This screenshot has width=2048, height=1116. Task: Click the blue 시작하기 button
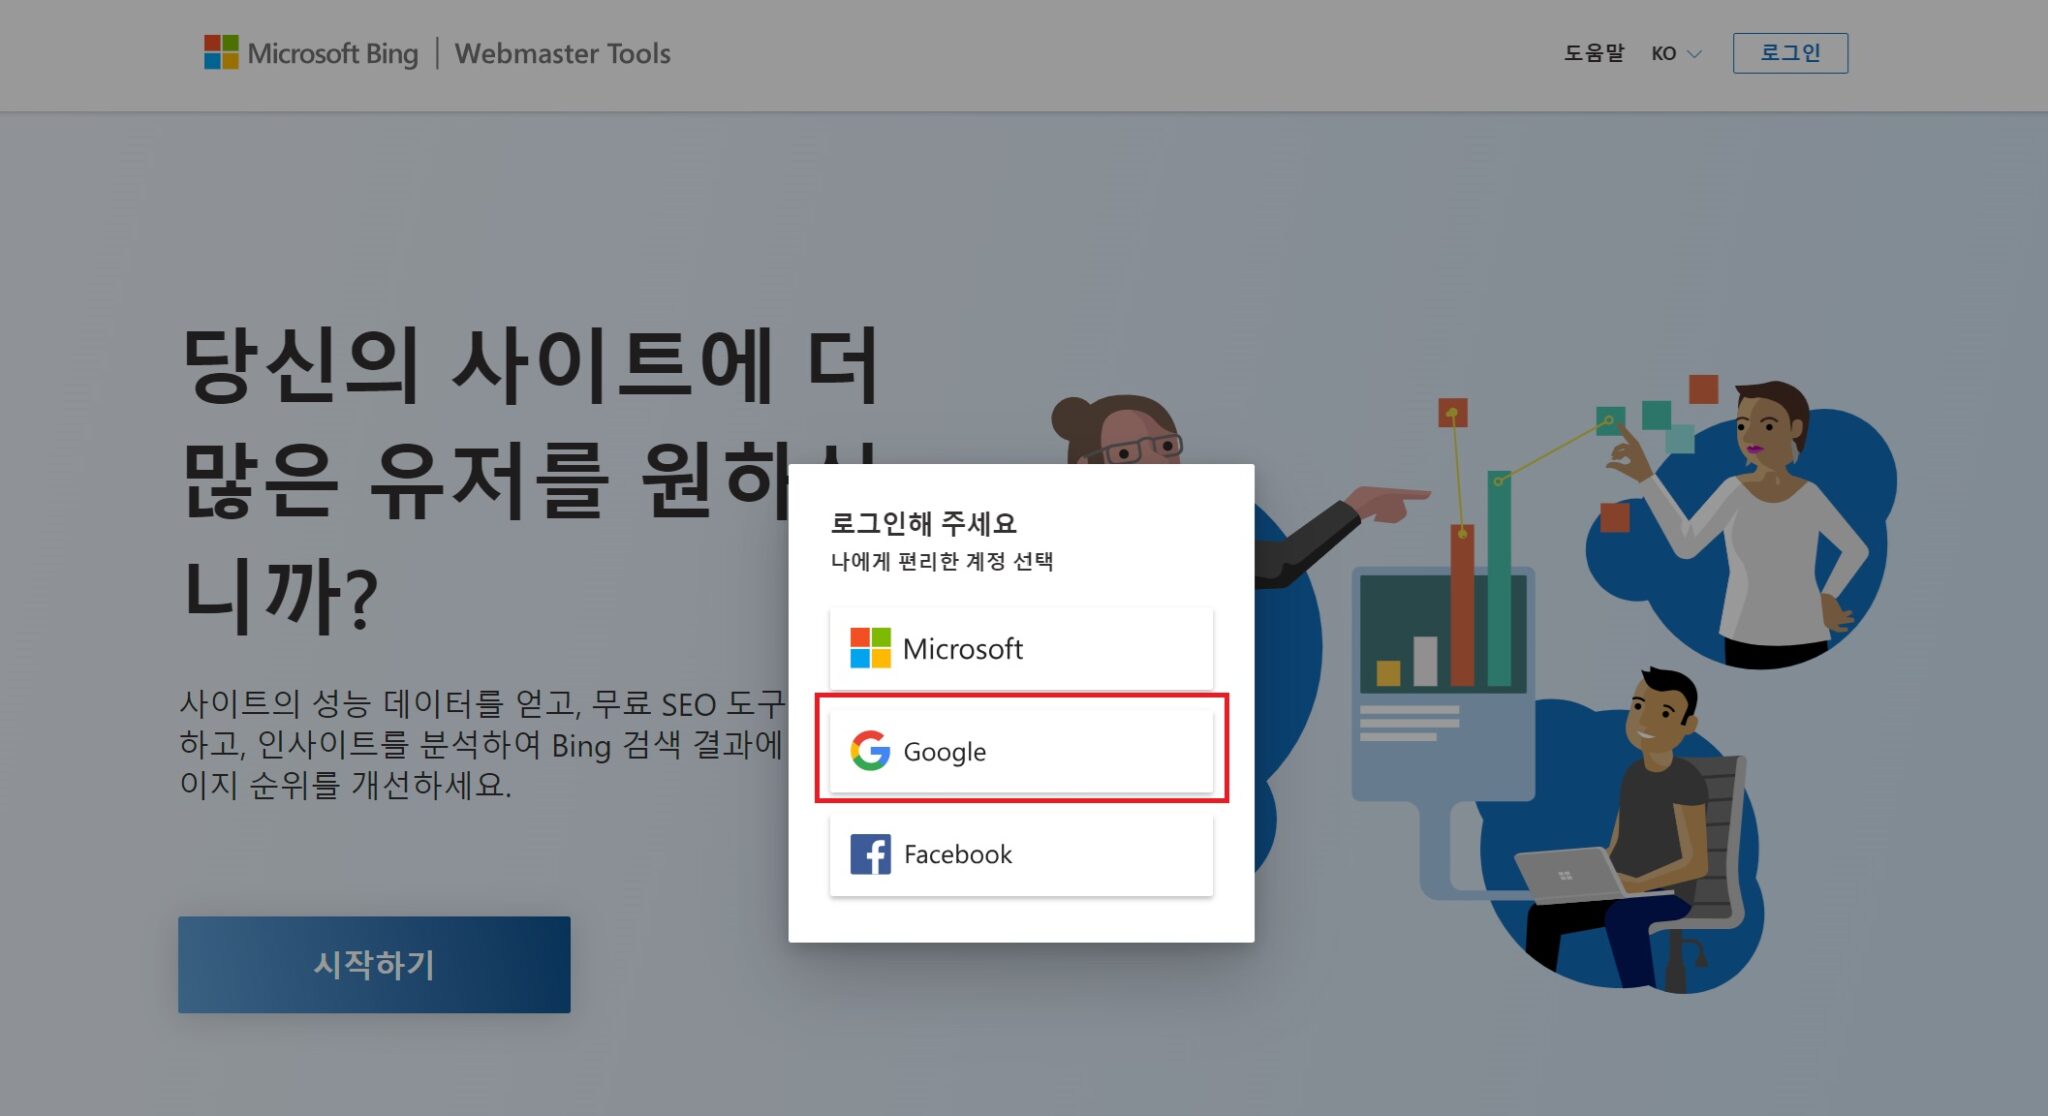[374, 963]
